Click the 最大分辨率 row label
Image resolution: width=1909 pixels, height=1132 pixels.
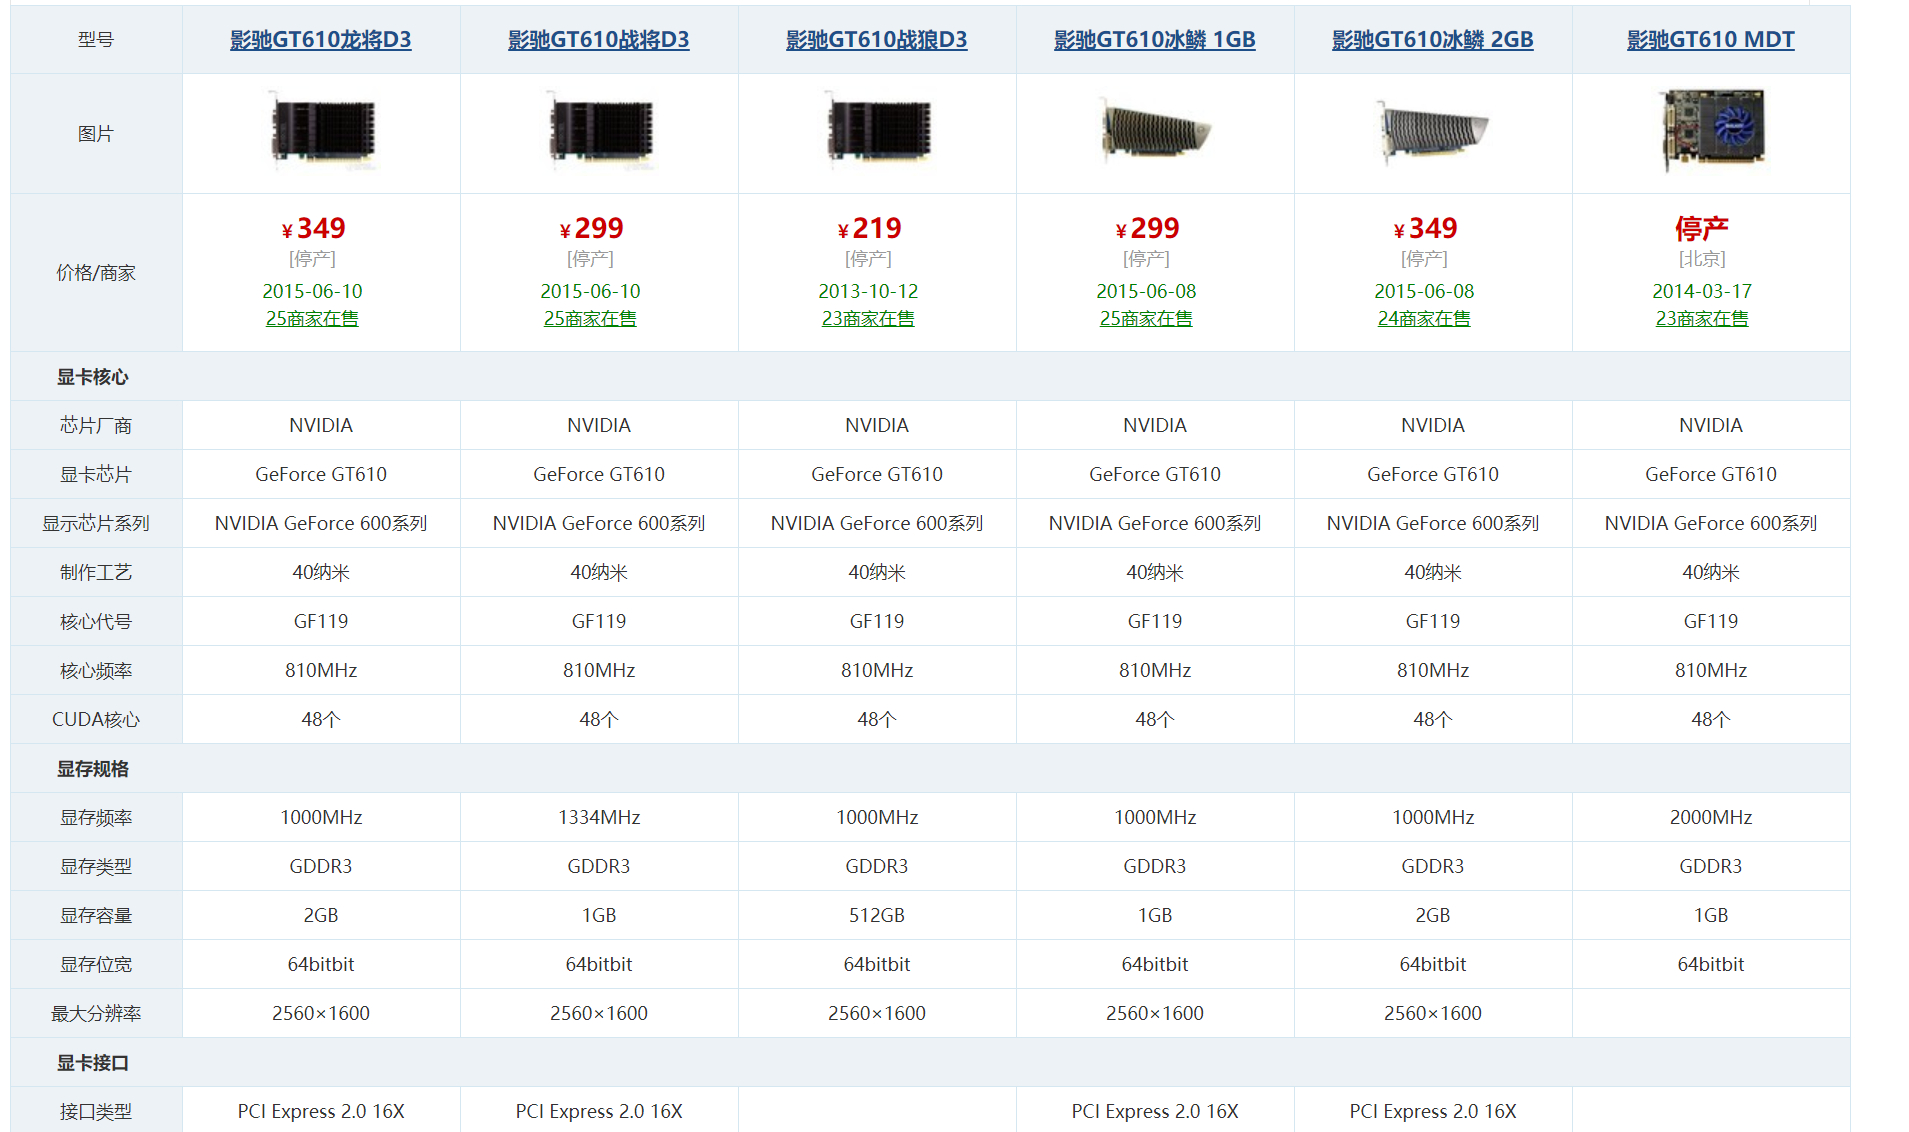96,1013
